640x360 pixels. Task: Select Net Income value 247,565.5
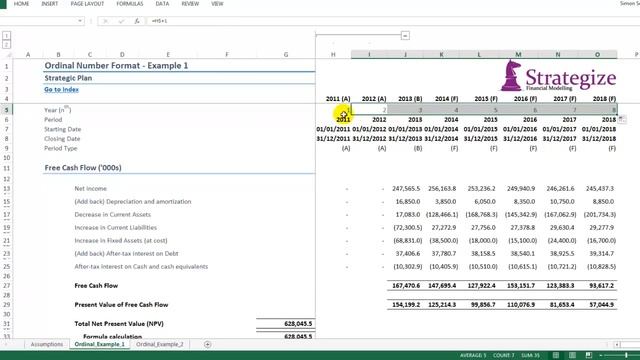(405, 189)
